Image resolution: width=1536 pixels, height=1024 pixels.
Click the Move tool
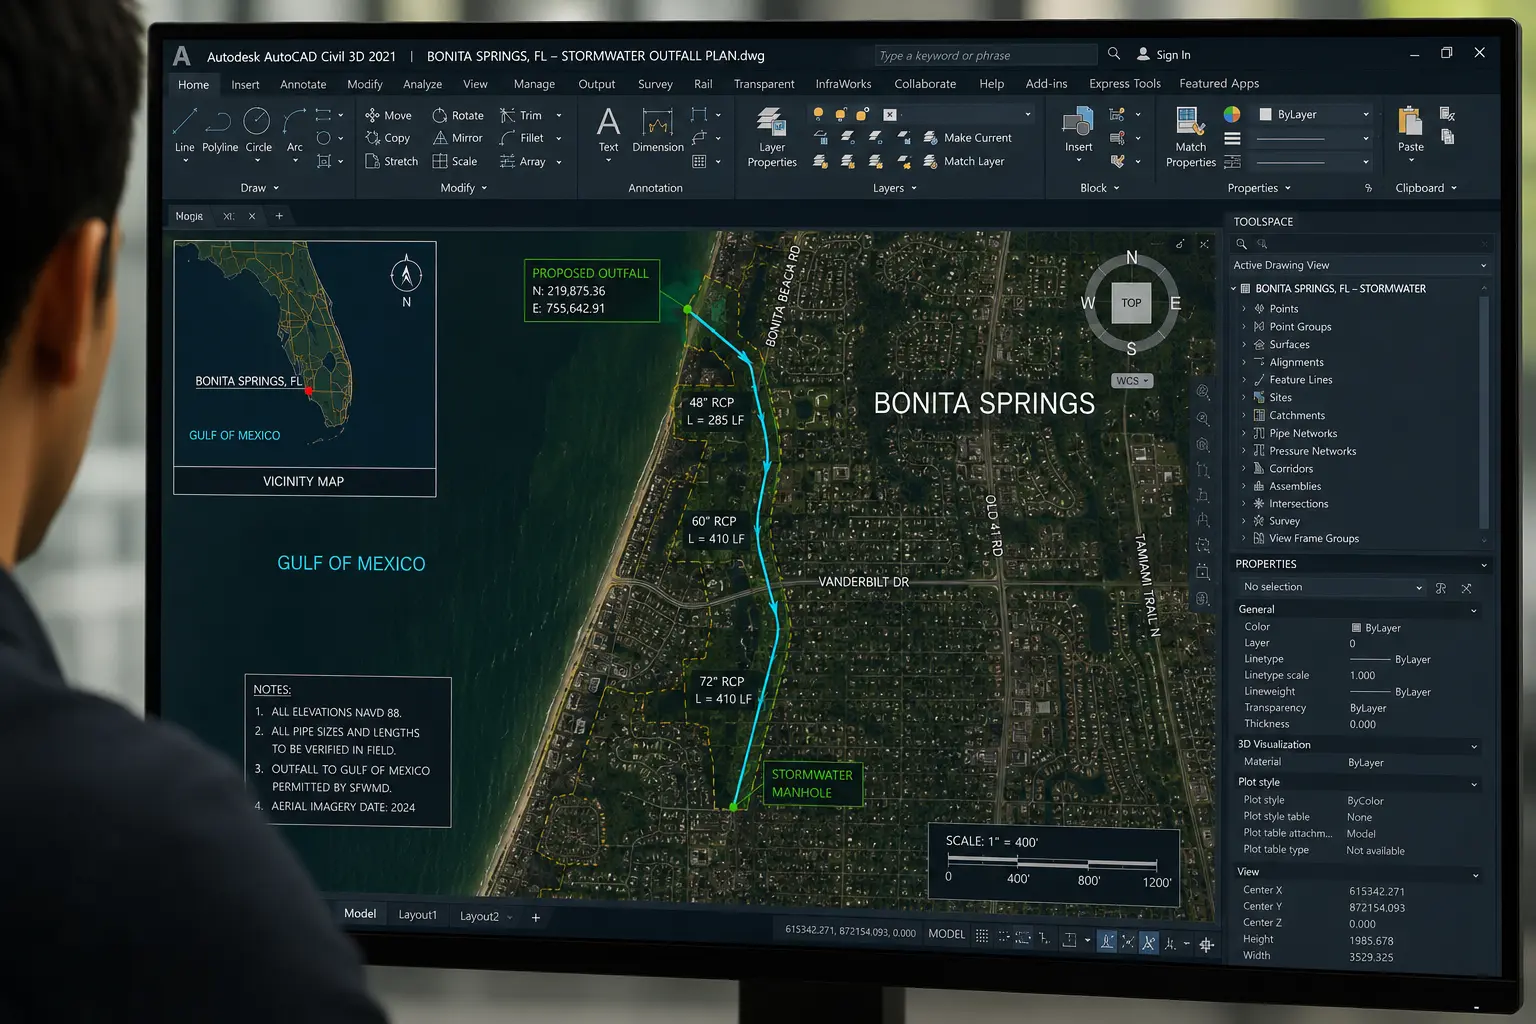(388, 115)
